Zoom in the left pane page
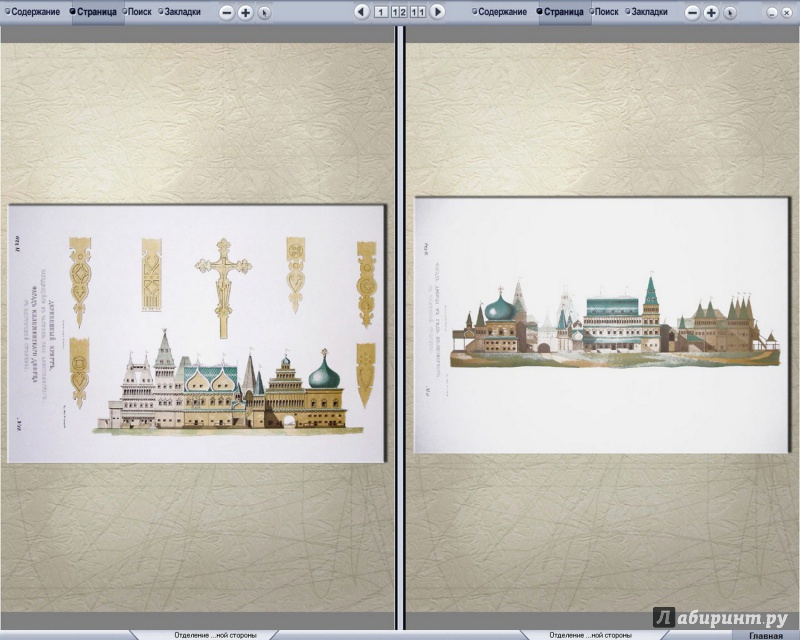Viewport: 800px width, 640px height. pyautogui.click(x=245, y=13)
